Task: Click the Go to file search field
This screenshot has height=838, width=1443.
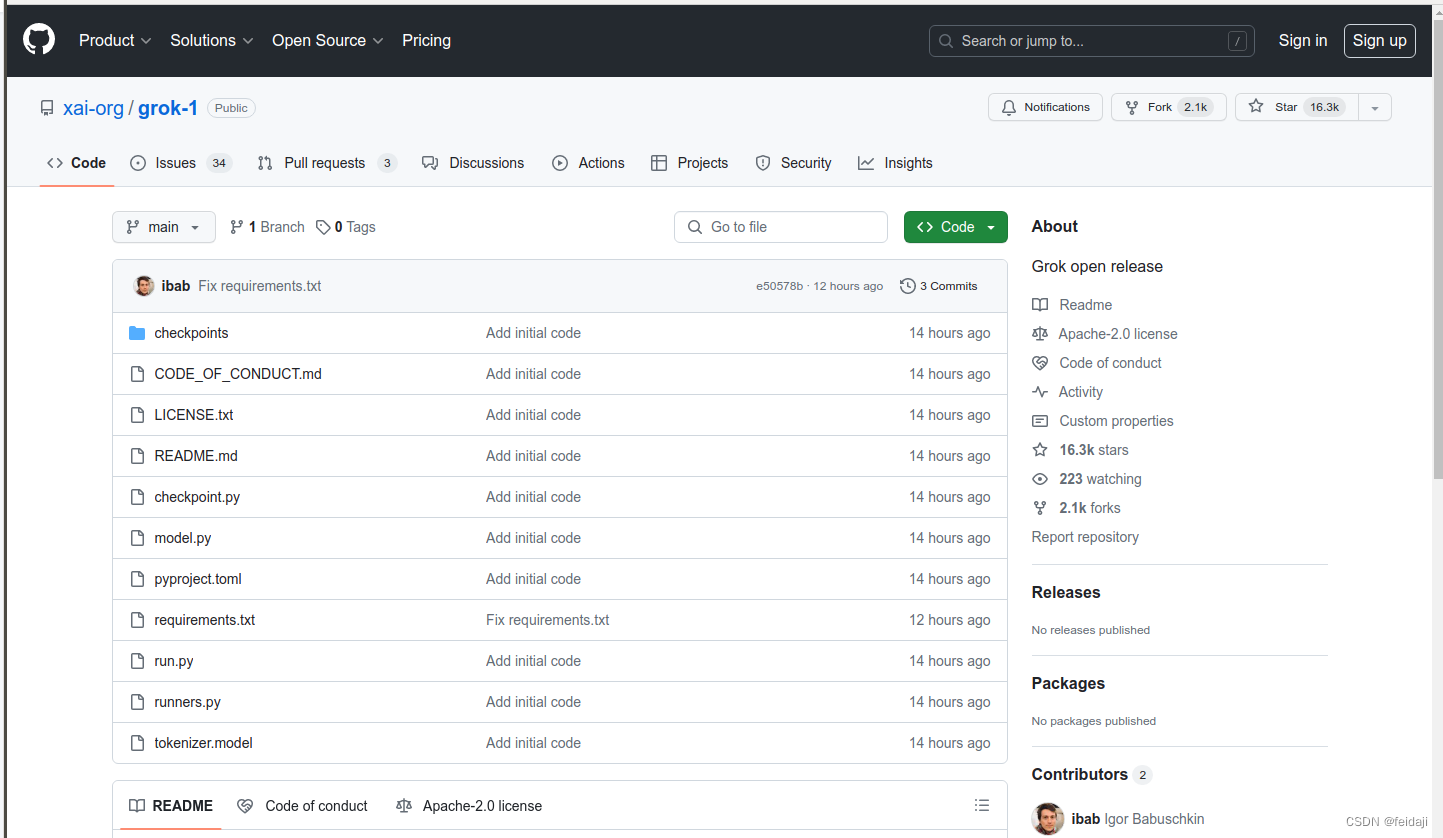Action: pyautogui.click(x=781, y=227)
